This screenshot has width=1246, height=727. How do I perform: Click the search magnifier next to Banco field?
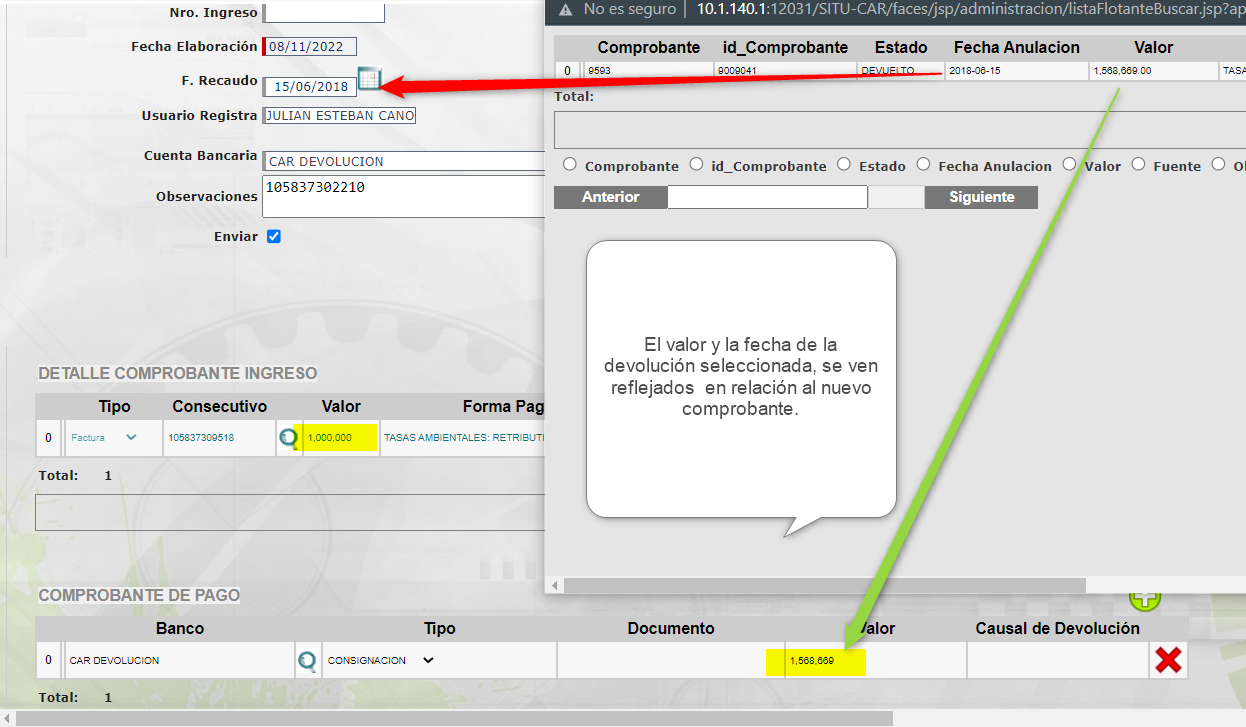click(307, 661)
